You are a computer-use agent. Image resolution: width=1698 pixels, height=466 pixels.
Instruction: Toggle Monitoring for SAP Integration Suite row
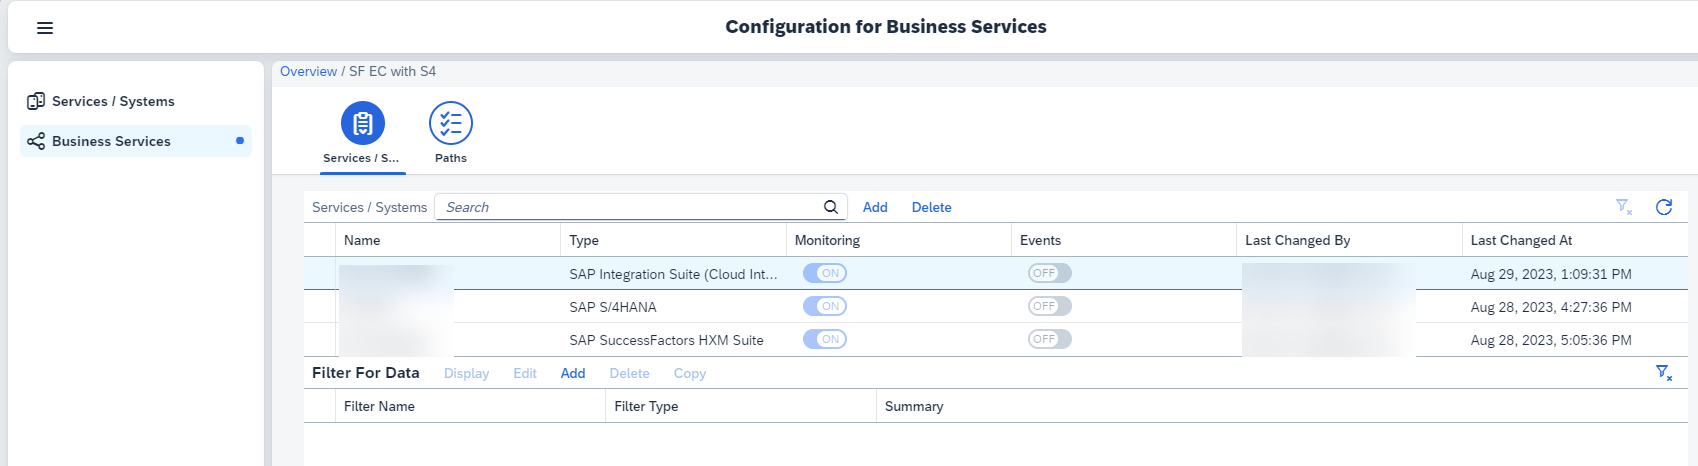(825, 273)
